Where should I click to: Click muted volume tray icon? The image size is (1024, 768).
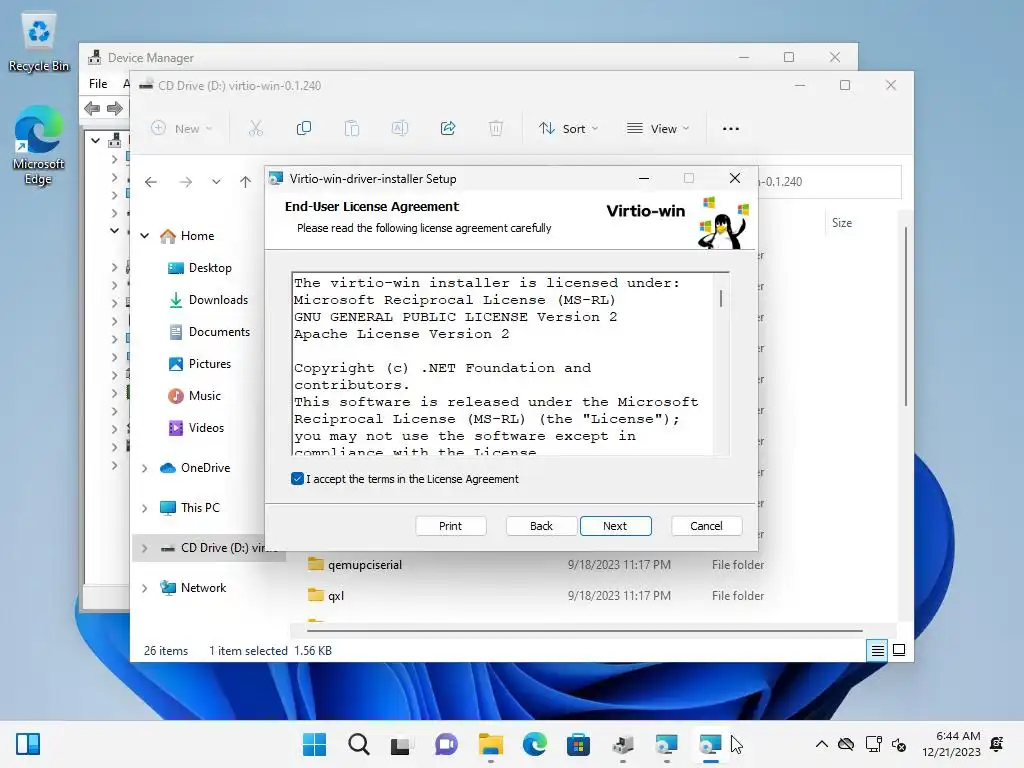[x=899, y=744]
